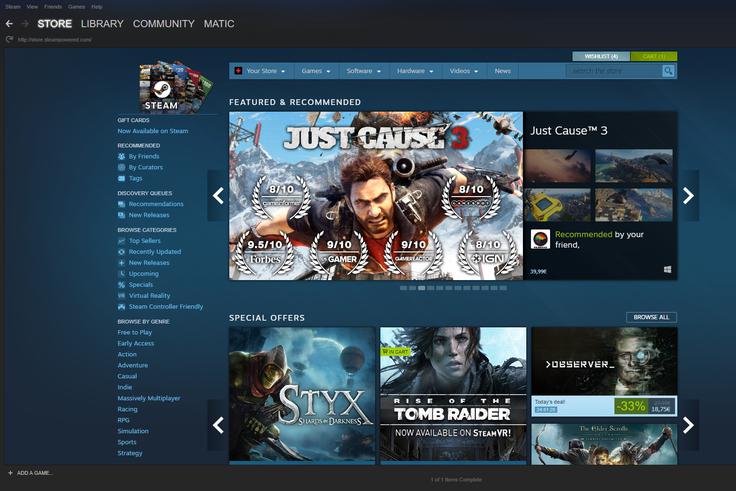Click the Windows platform icon
736x491 pixels.
pos(667,269)
